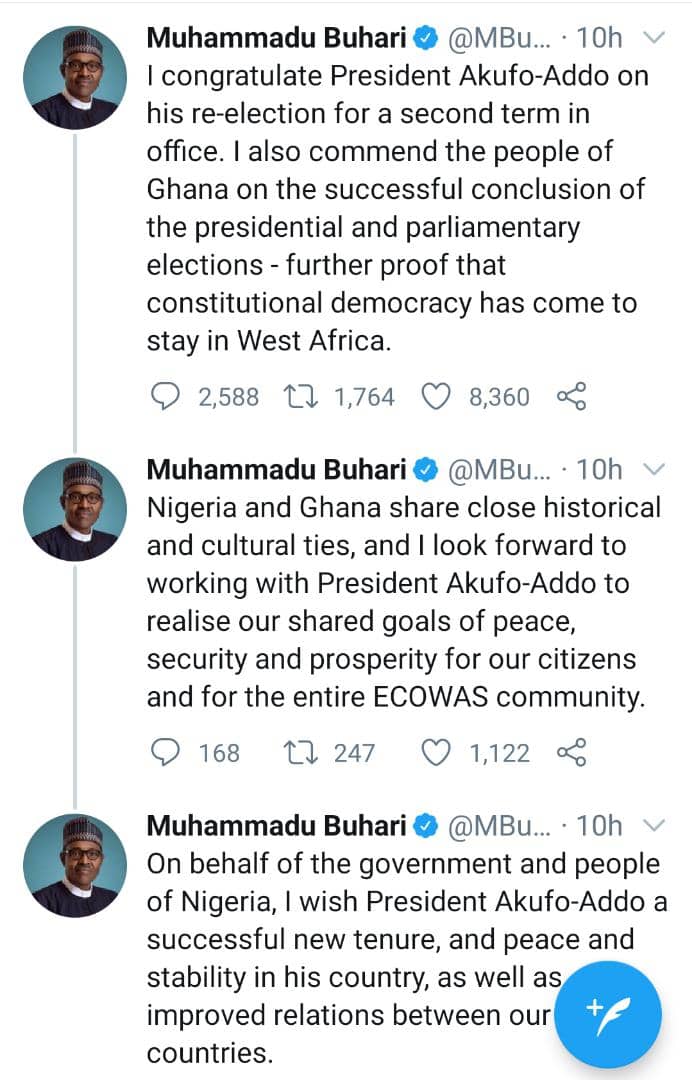Like the tweet with 8,360 likes
This screenshot has height=1080, width=692.
pyautogui.click(x=435, y=397)
